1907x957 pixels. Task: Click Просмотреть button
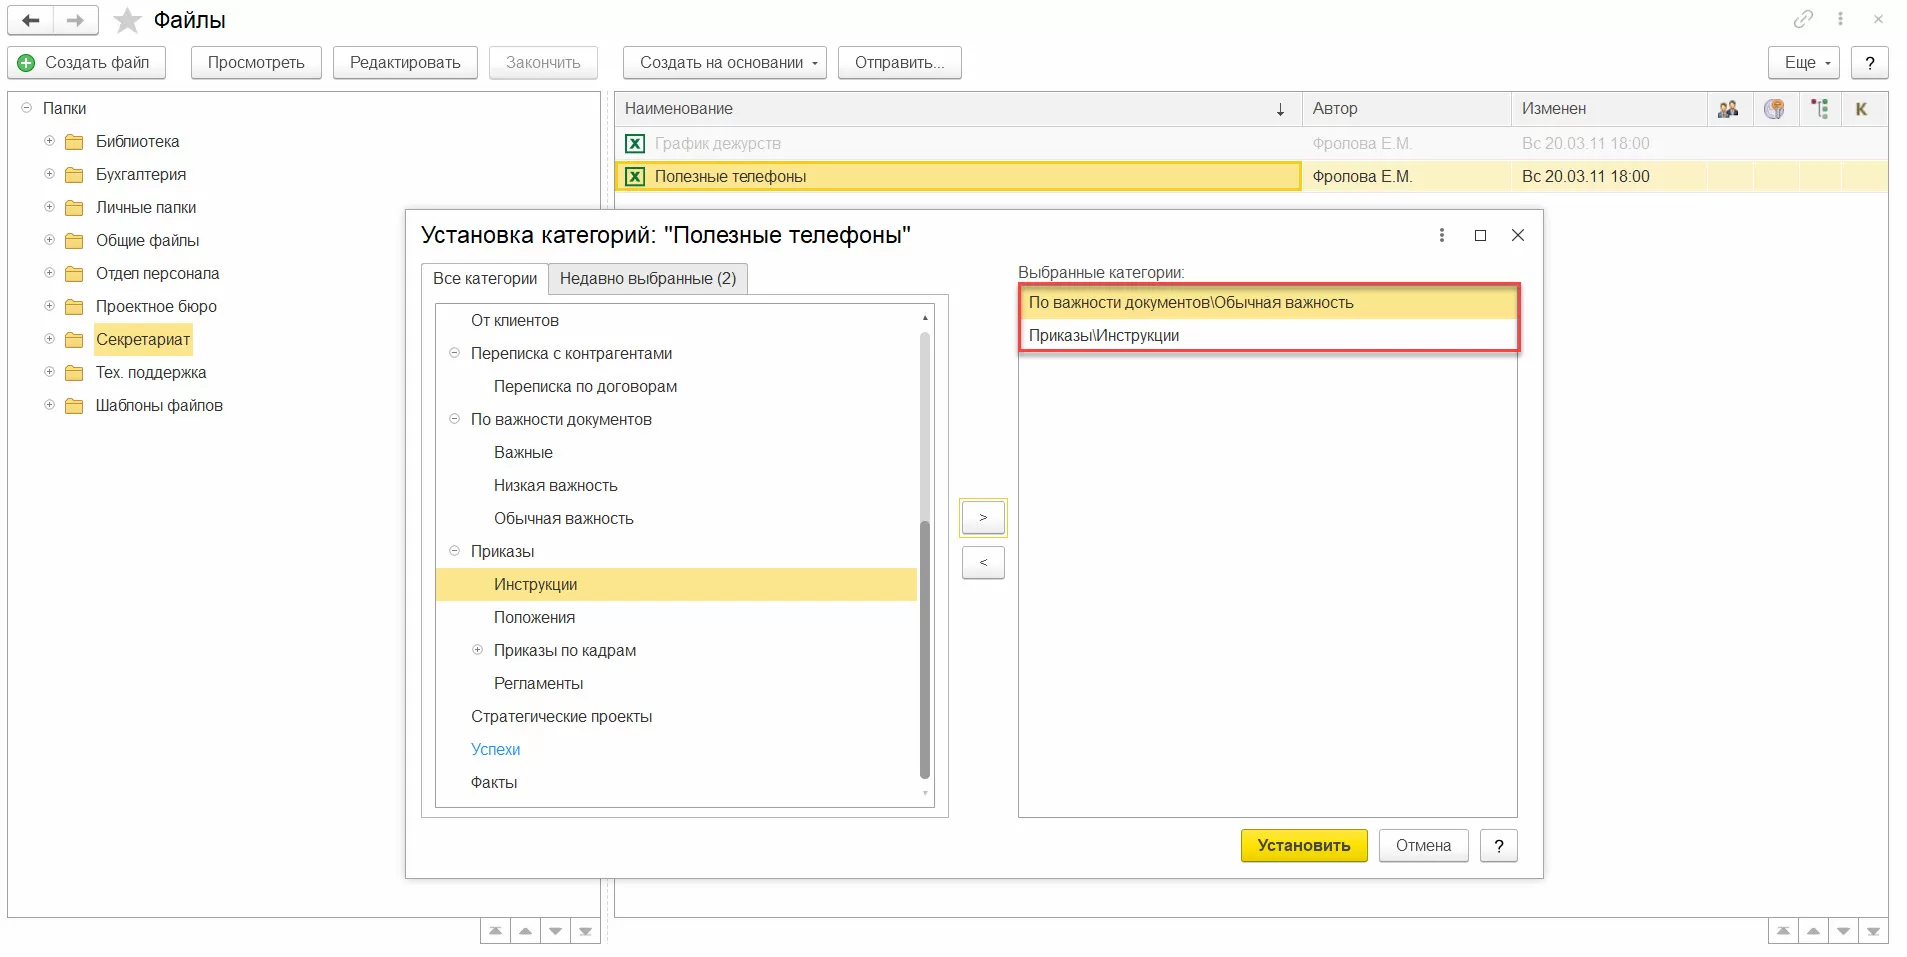(256, 62)
